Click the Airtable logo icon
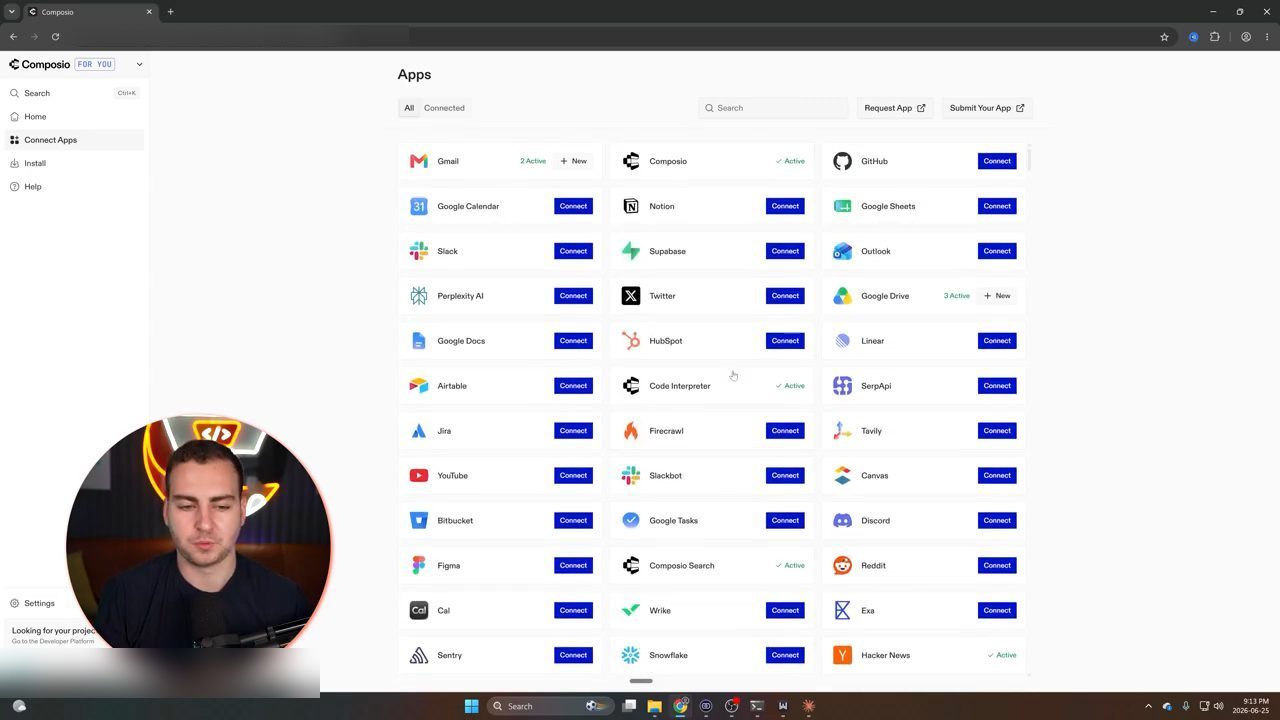The width and height of the screenshot is (1280, 720). (x=419, y=386)
